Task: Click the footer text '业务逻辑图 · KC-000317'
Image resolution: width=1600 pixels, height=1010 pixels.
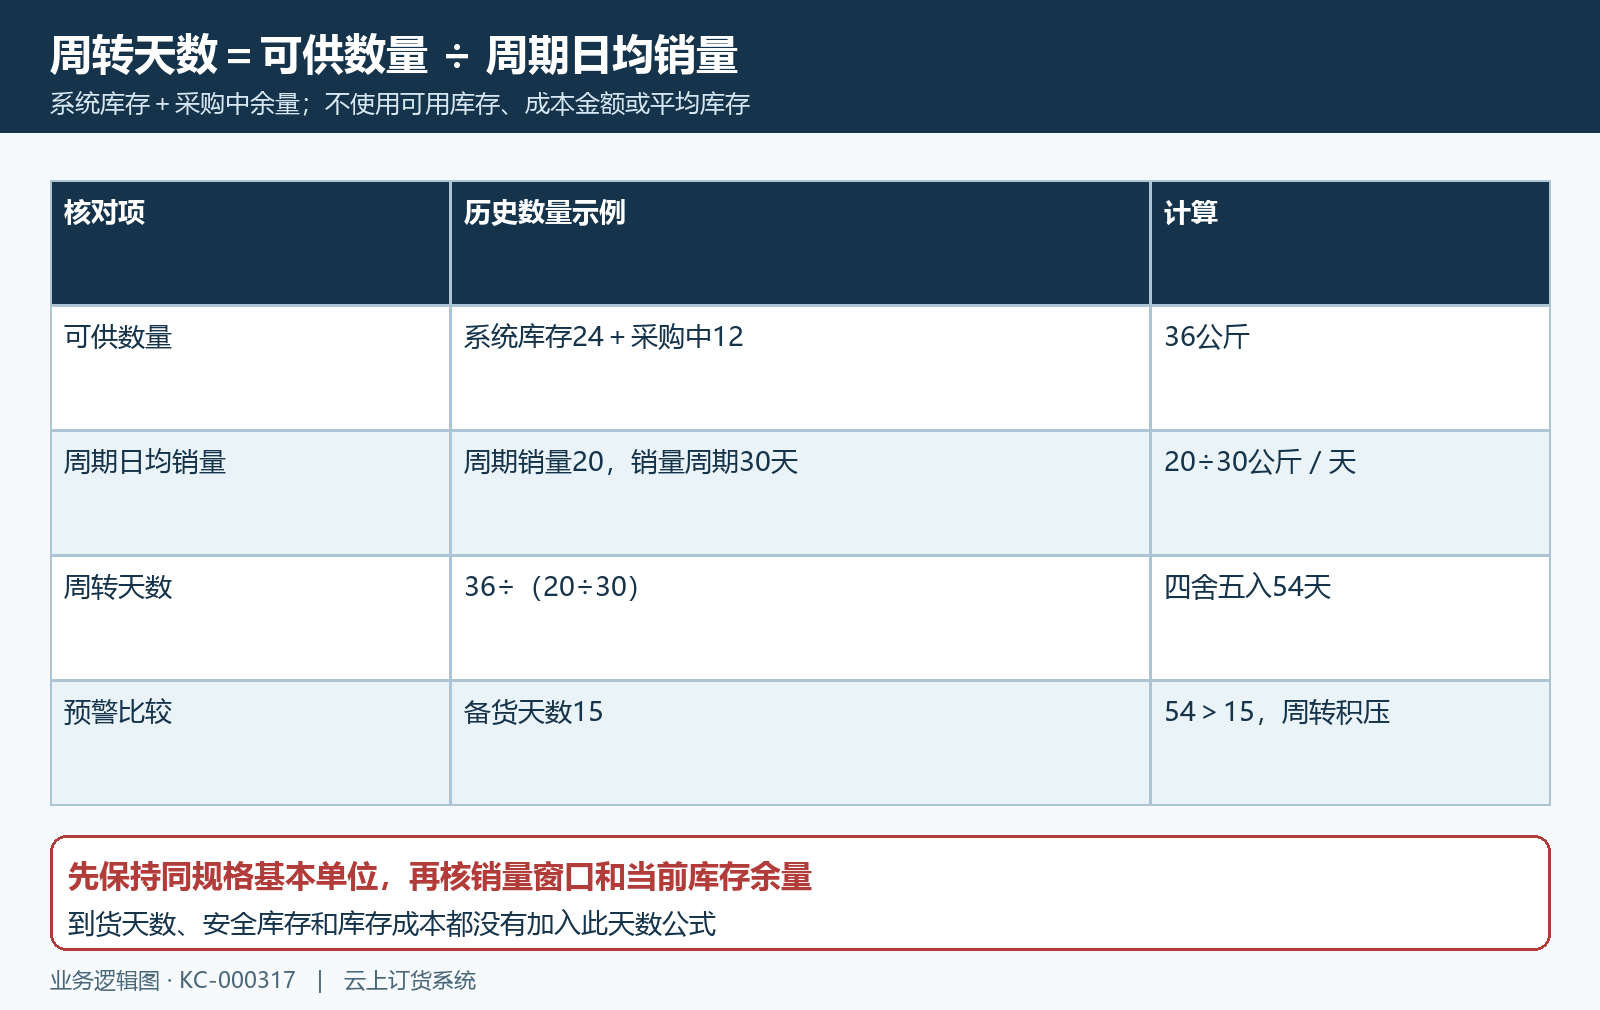Action: (x=173, y=981)
